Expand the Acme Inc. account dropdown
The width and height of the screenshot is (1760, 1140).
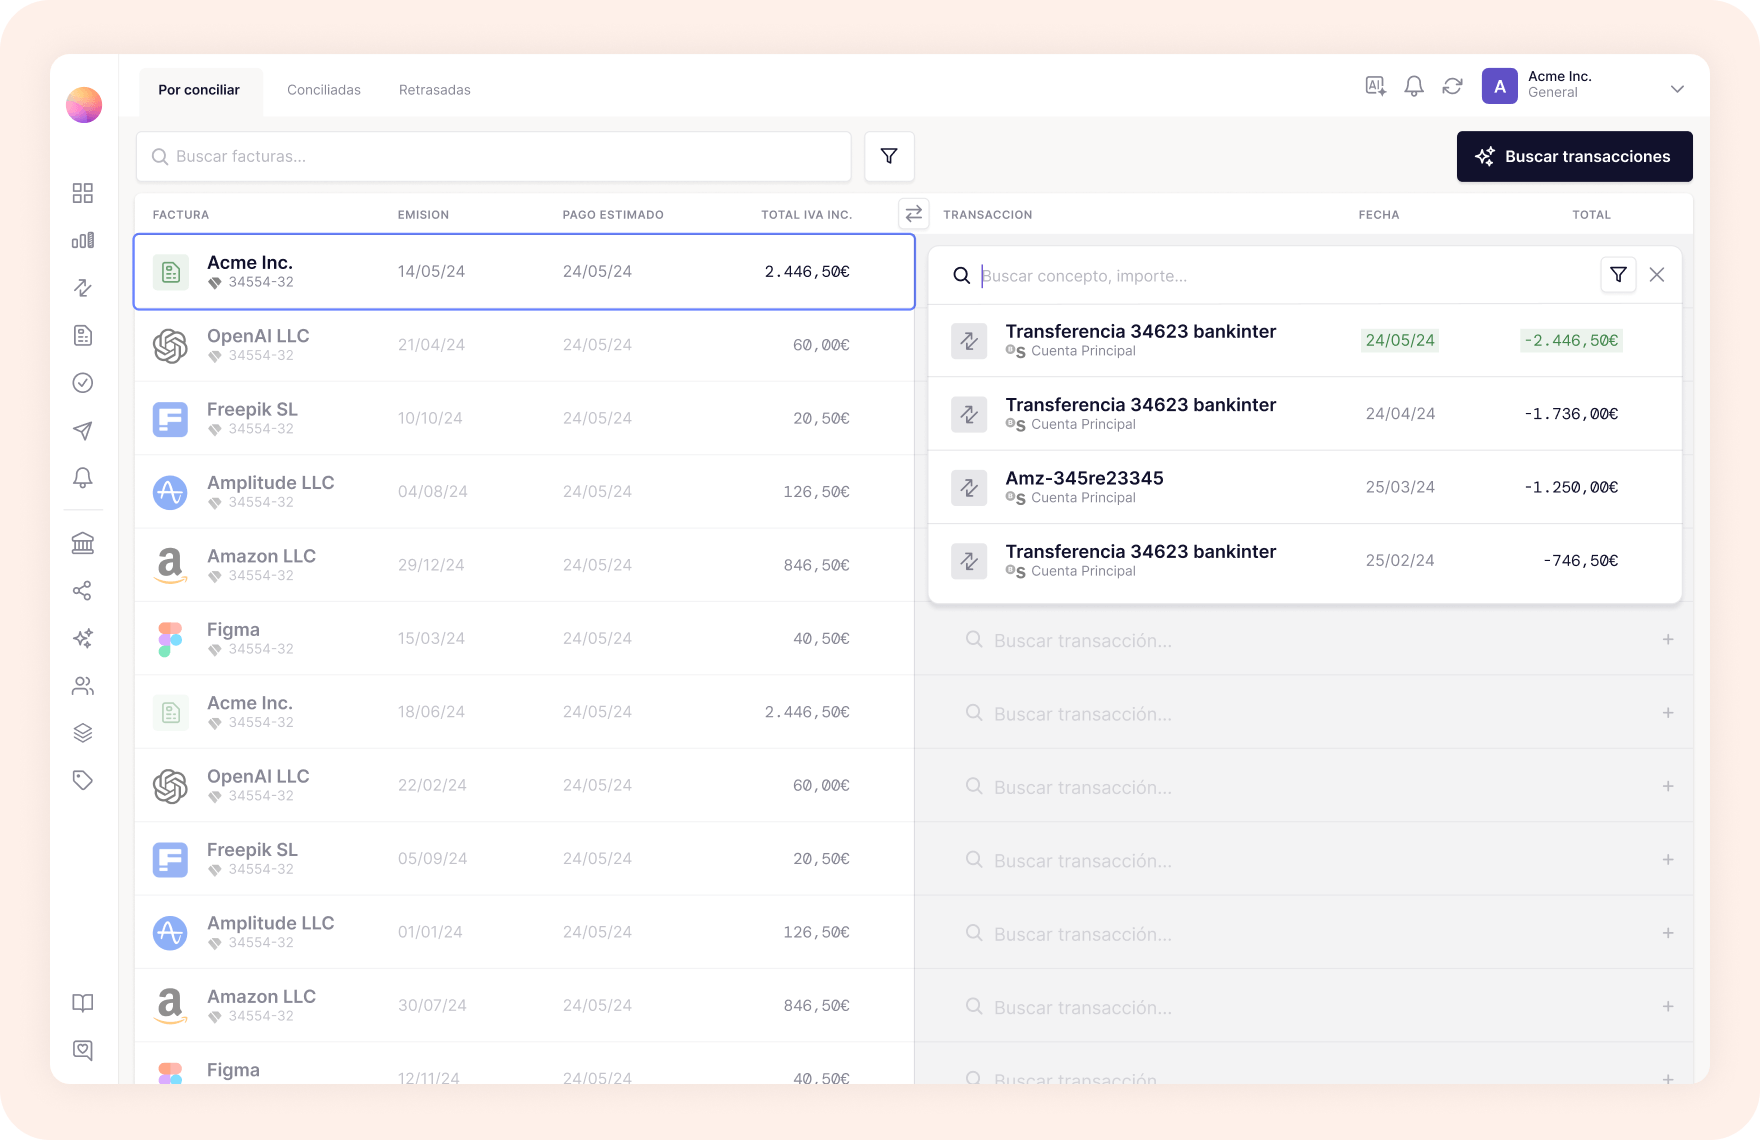click(1677, 89)
